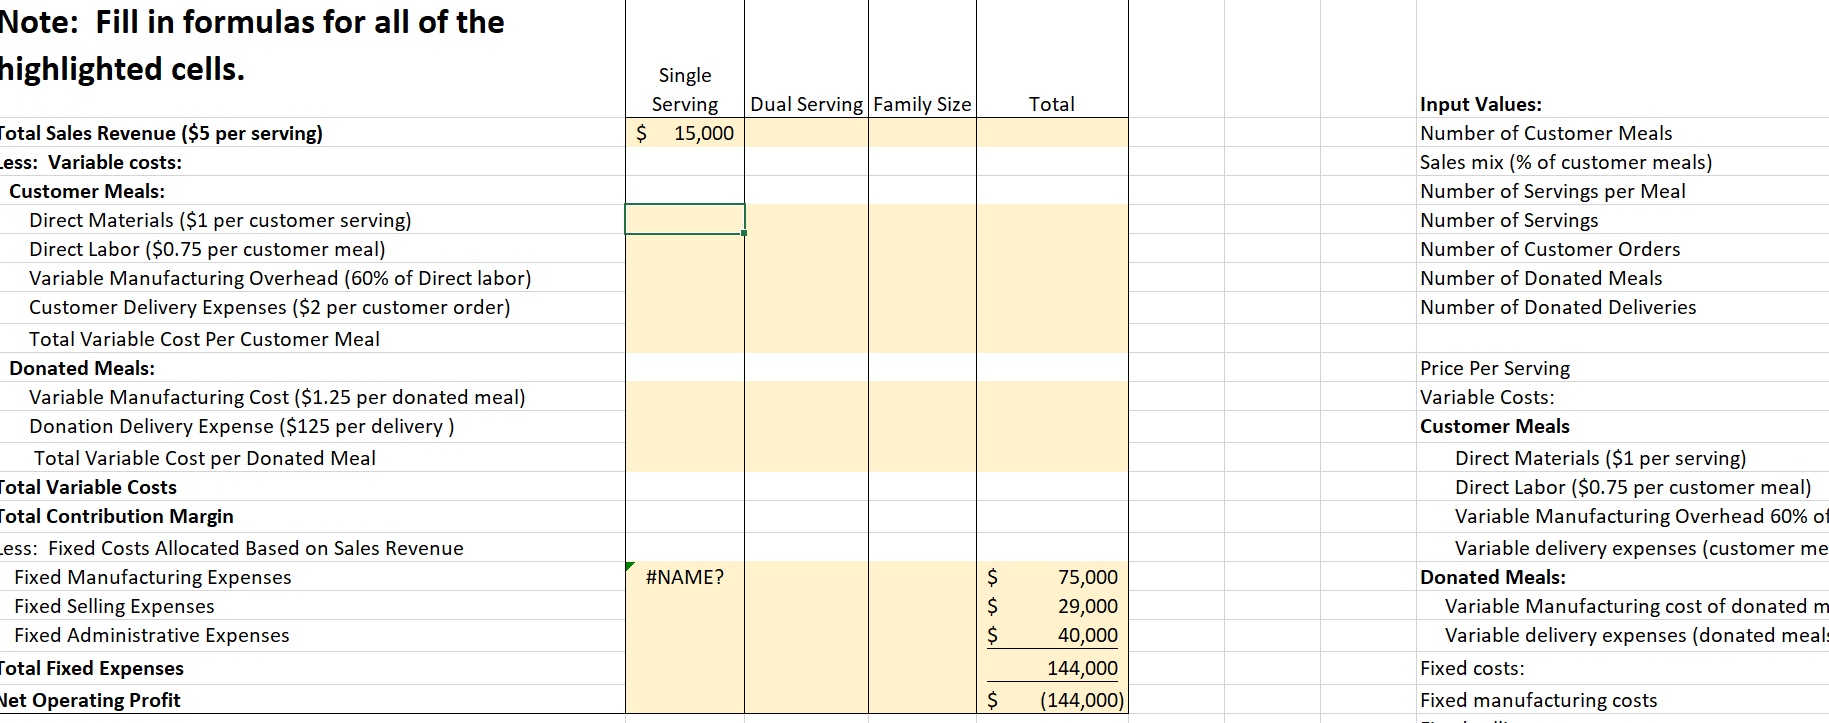
Task: Click the Family Size column header
Action: (922, 104)
